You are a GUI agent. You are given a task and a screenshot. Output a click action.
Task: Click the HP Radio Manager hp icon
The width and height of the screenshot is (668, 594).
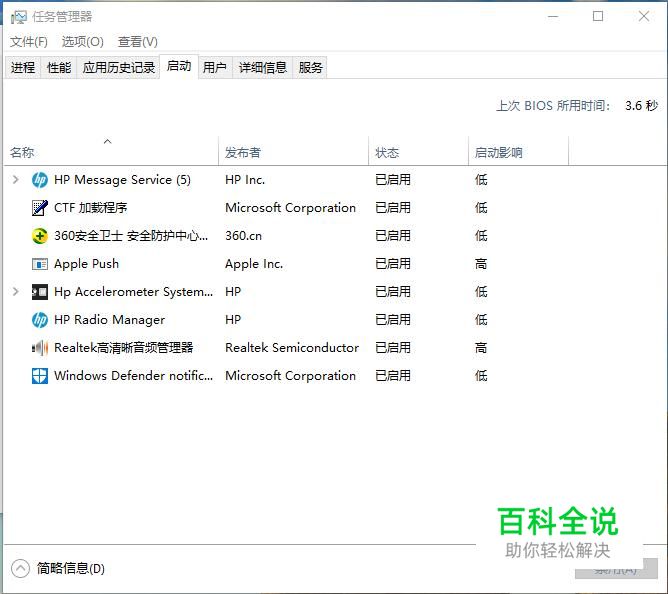[x=40, y=320]
